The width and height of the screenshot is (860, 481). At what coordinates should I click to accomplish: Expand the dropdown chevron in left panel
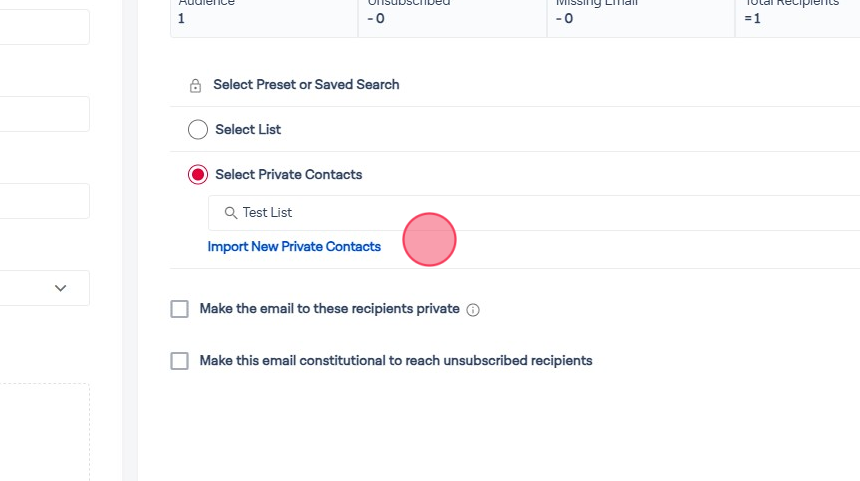pyautogui.click(x=60, y=288)
